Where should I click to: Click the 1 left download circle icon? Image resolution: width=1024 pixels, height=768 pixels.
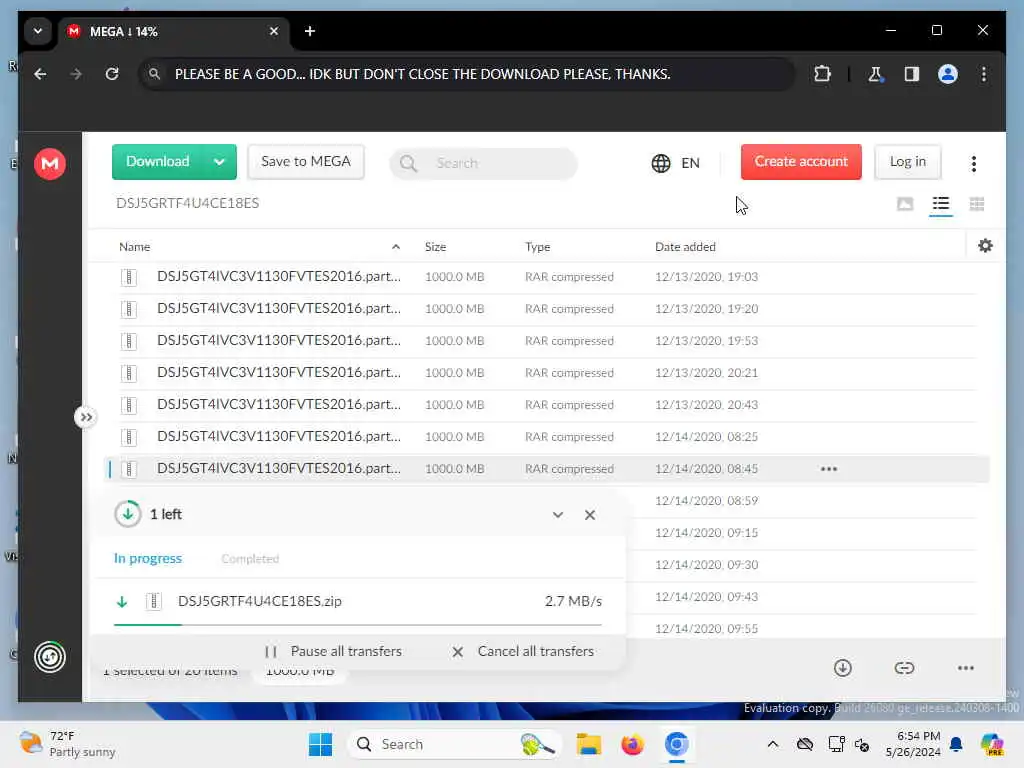(x=127, y=514)
